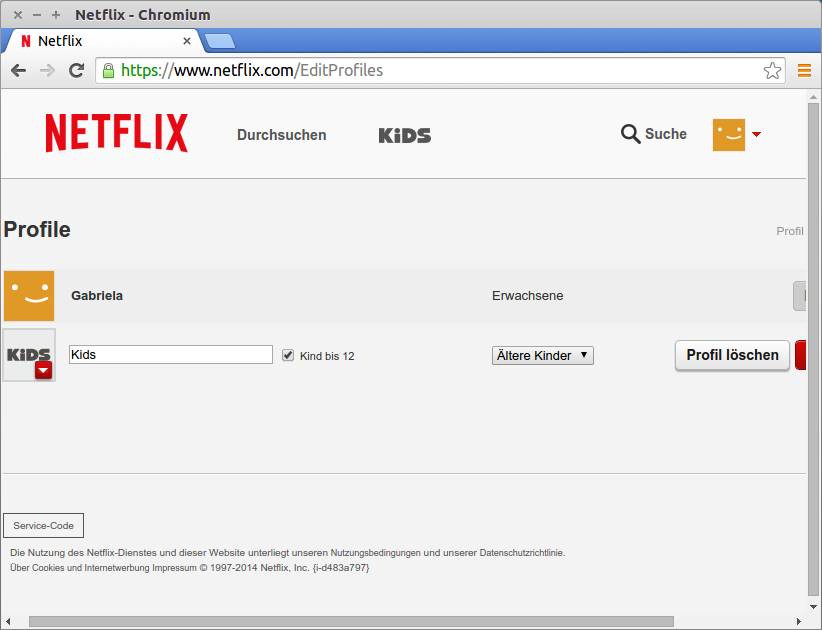The width and height of the screenshot is (822, 630).
Task: Click the green padlock security icon
Action: (108, 70)
